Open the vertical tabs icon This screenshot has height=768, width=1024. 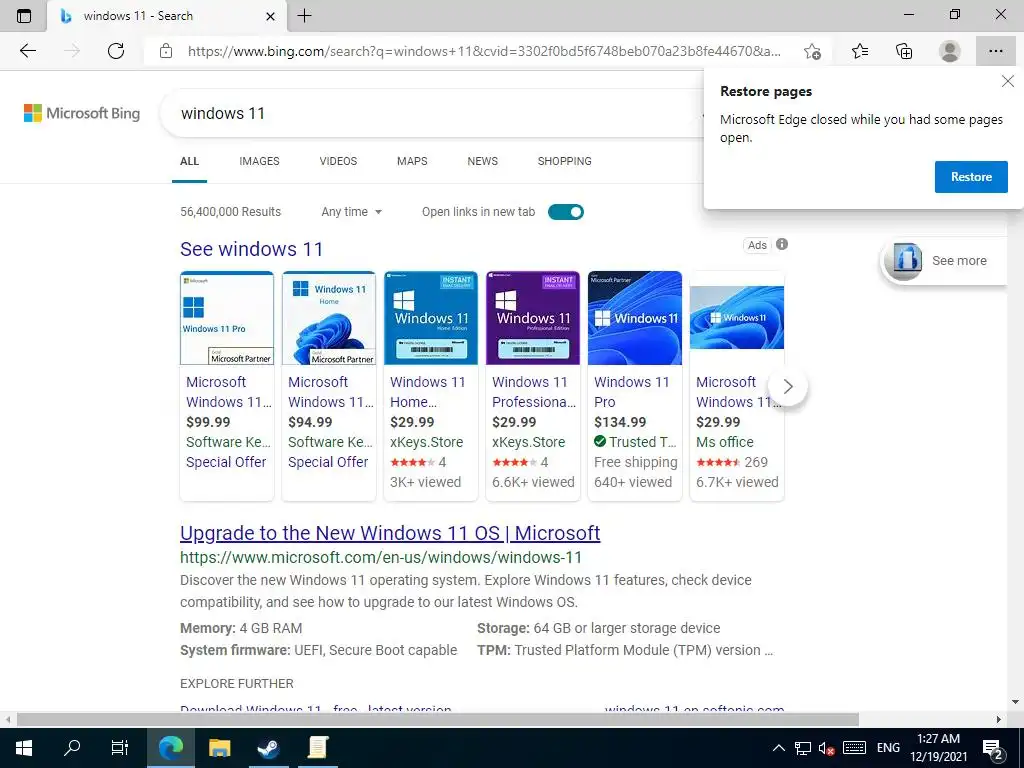point(24,16)
